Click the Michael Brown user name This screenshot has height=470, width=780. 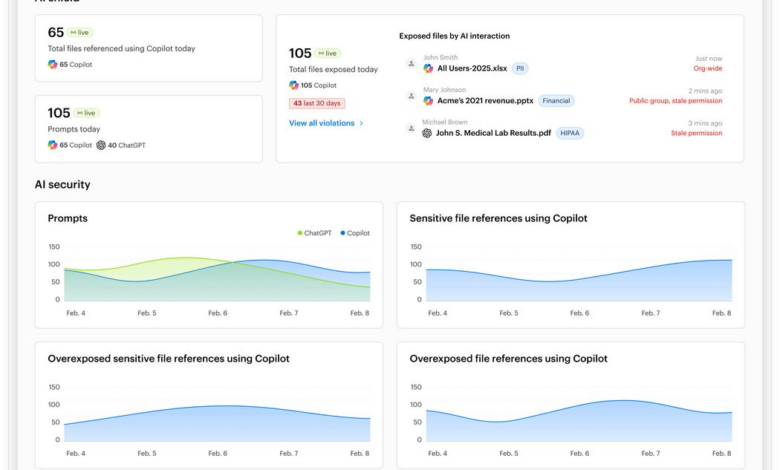pyautogui.click(x=445, y=122)
